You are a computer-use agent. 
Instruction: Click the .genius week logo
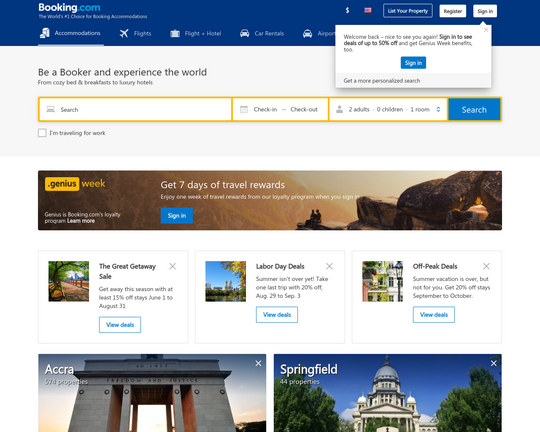tap(75, 184)
